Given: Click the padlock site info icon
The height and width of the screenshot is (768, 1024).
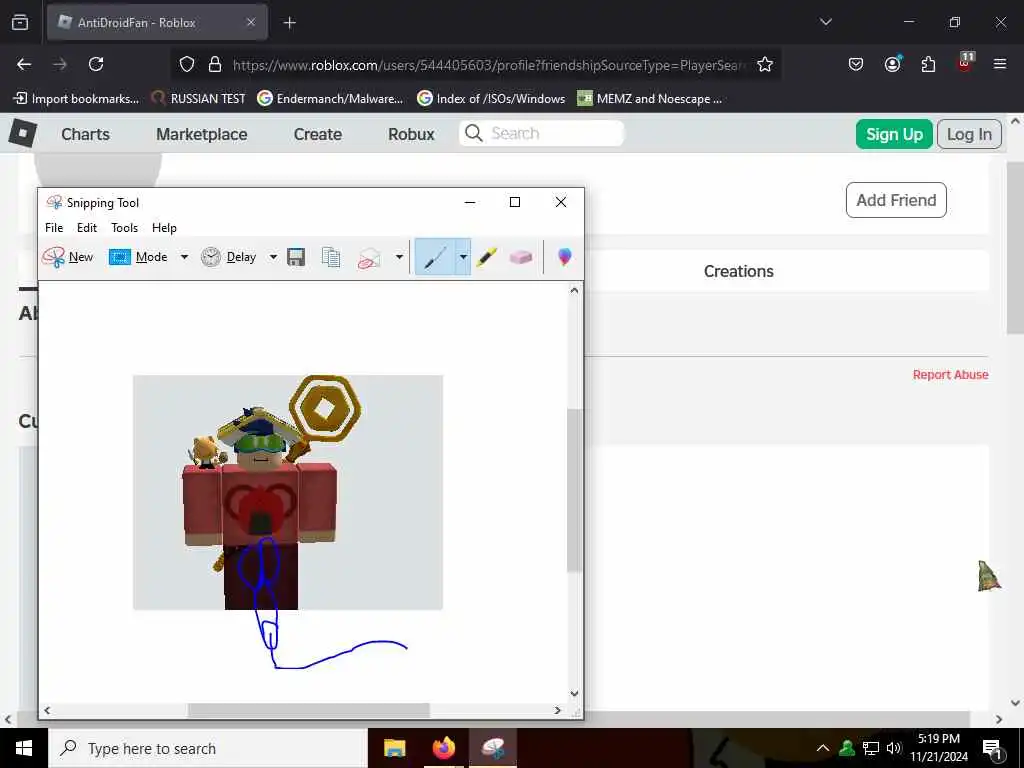Looking at the screenshot, I should point(215,64).
